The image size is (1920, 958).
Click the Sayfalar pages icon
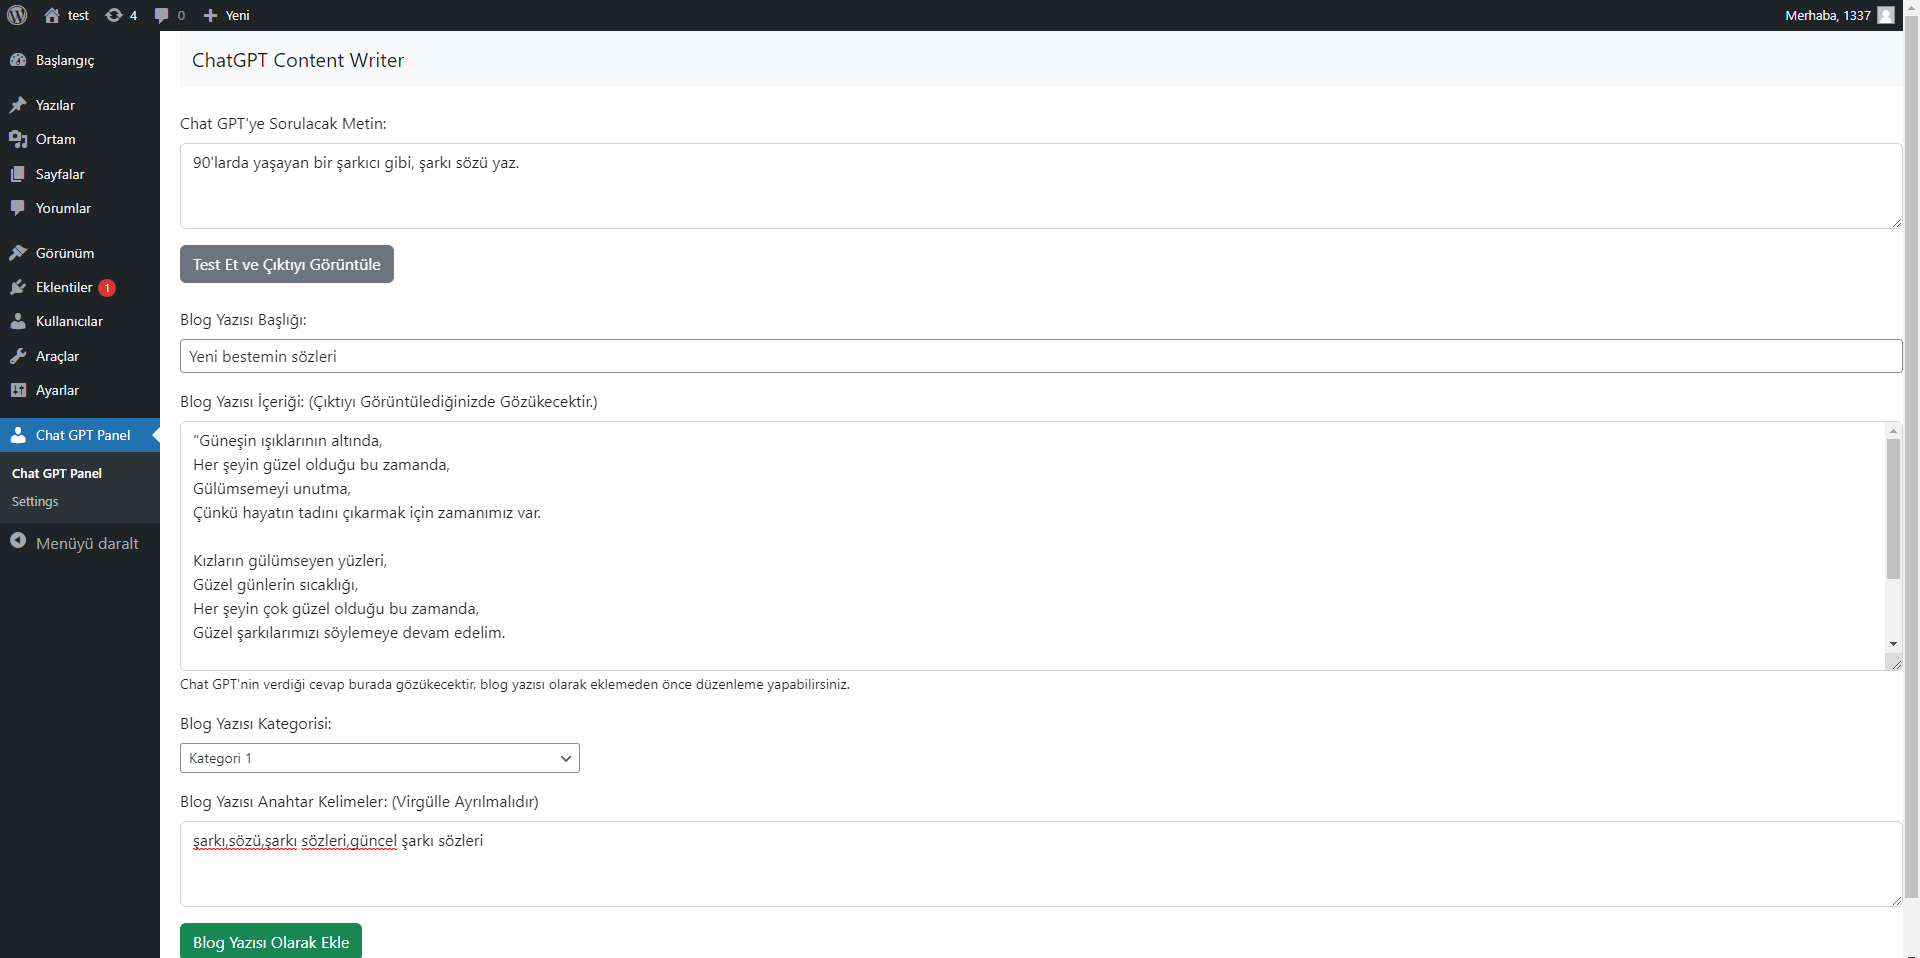[18, 174]
